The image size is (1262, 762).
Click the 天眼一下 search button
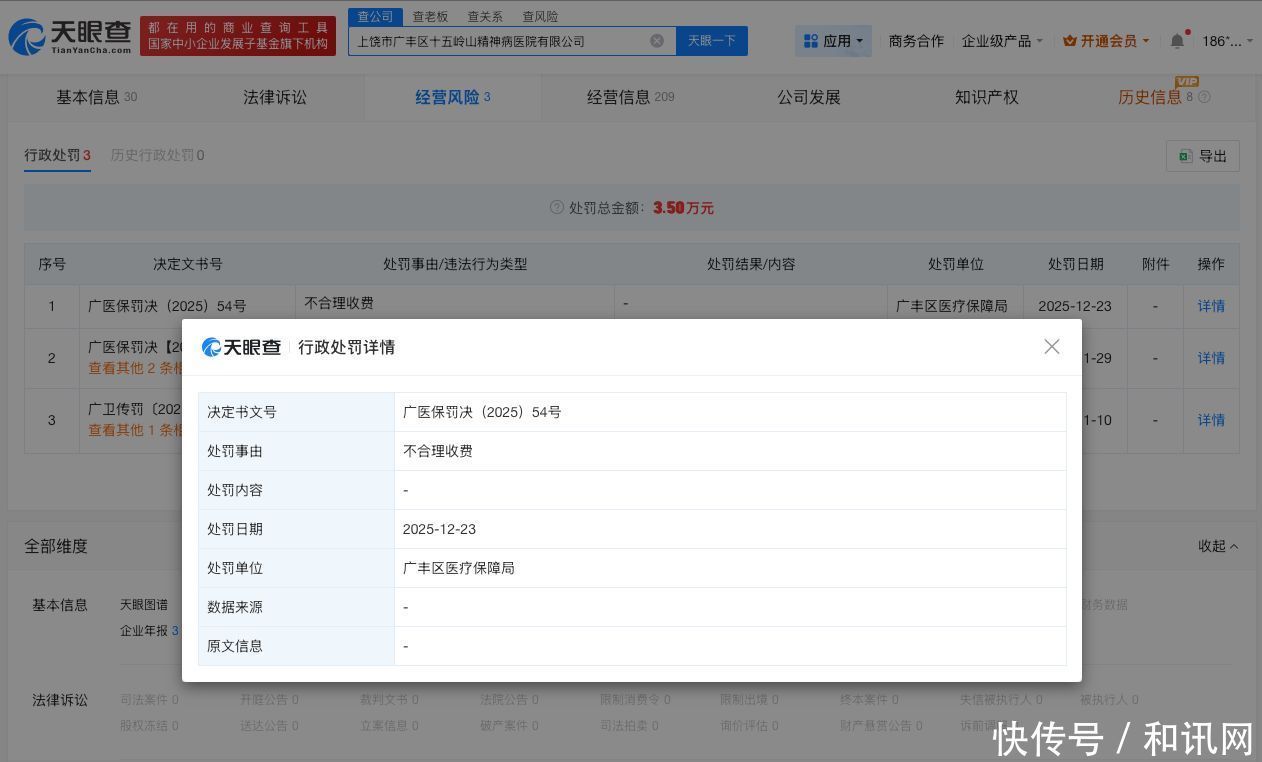click(712, 41)
